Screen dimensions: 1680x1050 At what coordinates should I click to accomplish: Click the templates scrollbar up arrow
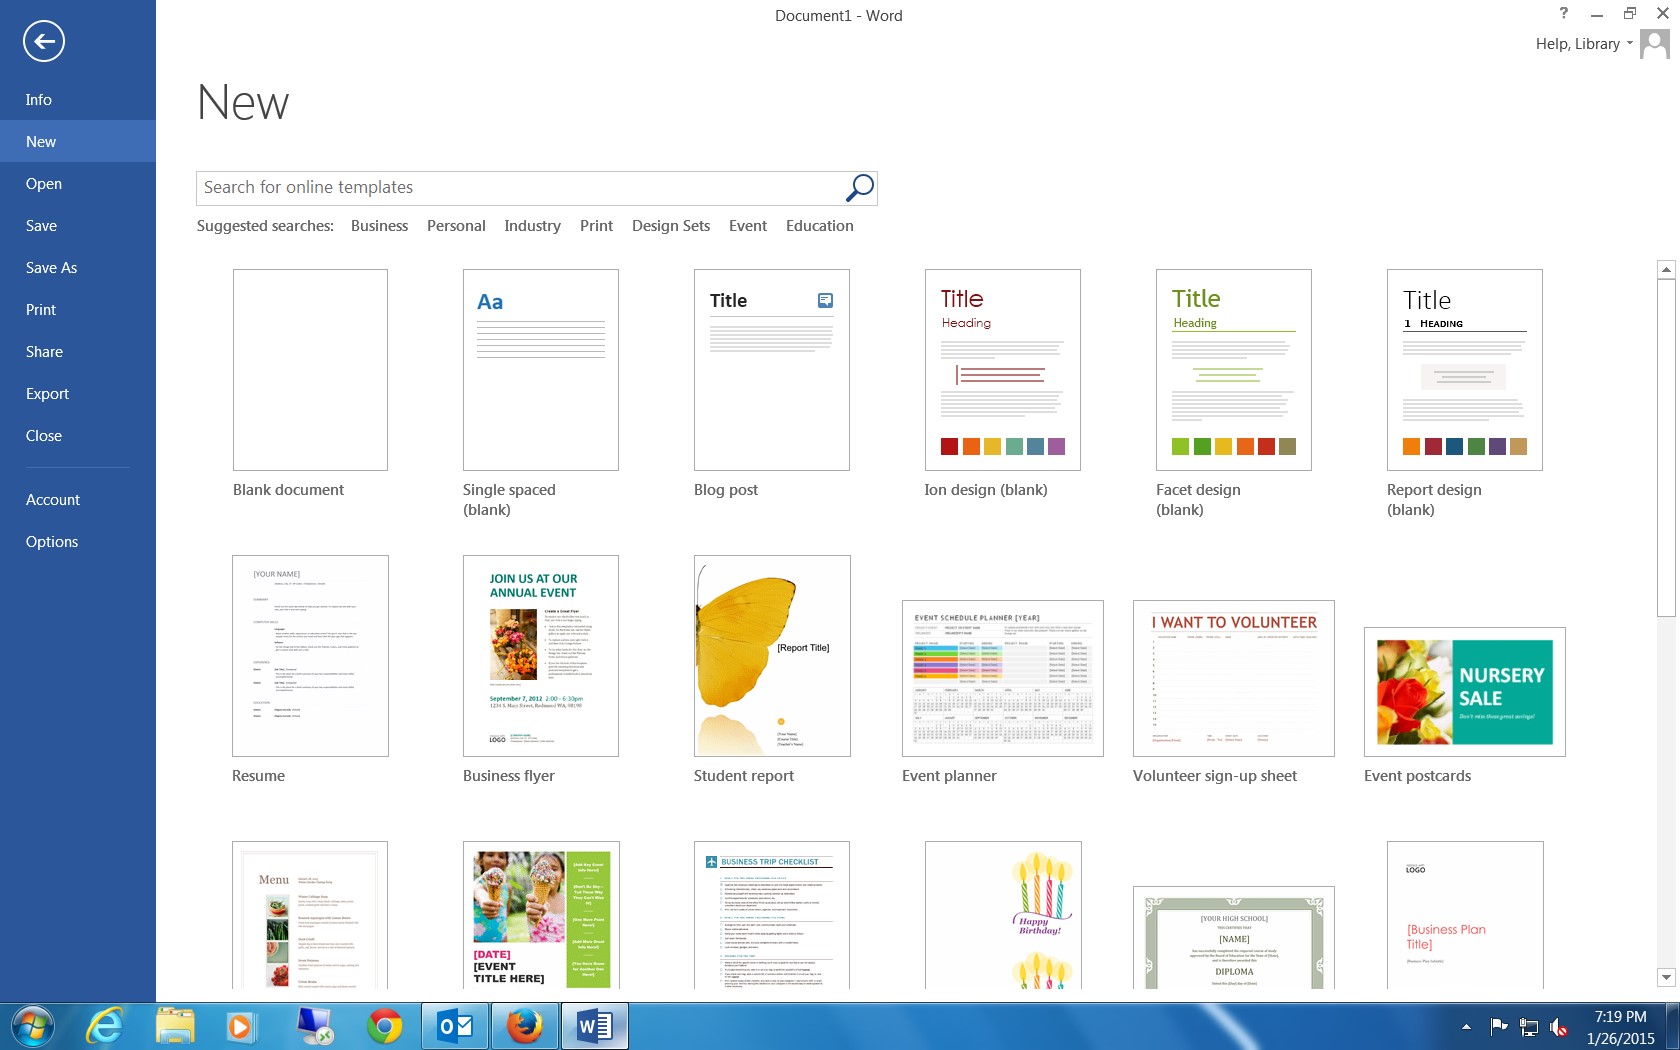coord(1666,269)
